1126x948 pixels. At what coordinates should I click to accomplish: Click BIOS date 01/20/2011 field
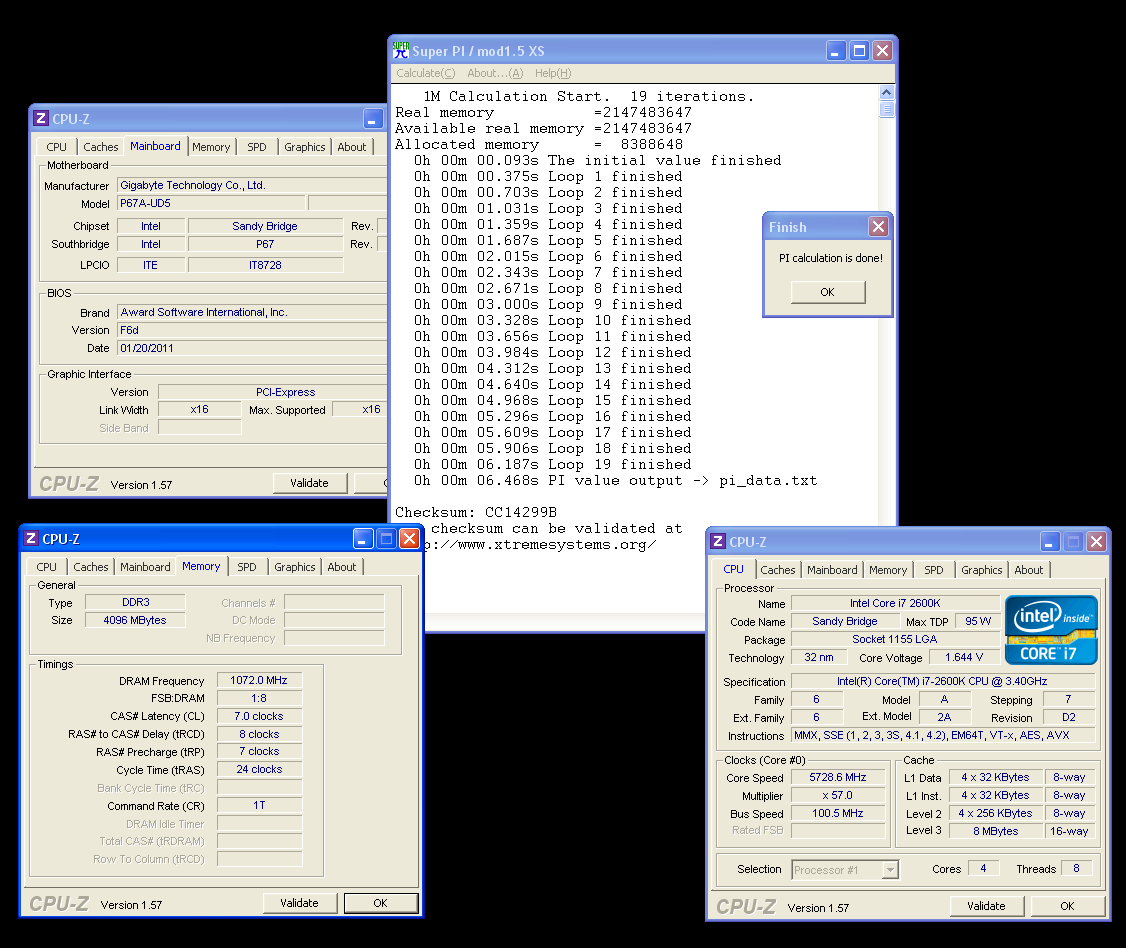[x=251, y=348]
